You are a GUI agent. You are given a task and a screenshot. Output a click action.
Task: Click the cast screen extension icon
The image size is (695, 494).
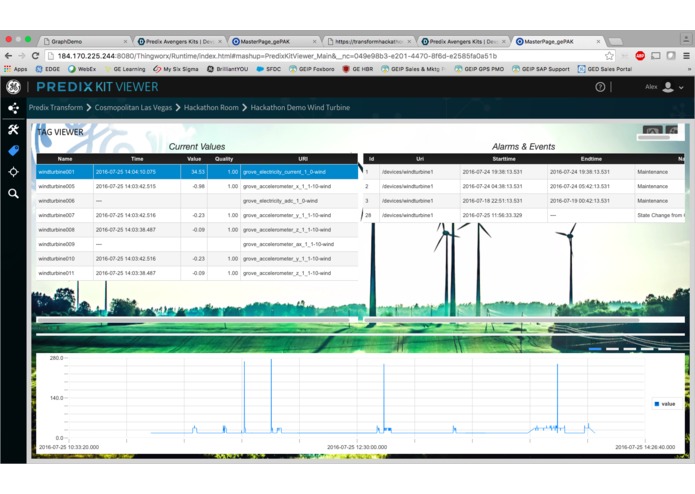[656, 56]
